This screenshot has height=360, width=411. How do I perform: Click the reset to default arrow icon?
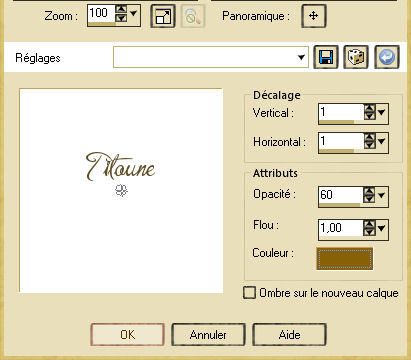point(387,57)
